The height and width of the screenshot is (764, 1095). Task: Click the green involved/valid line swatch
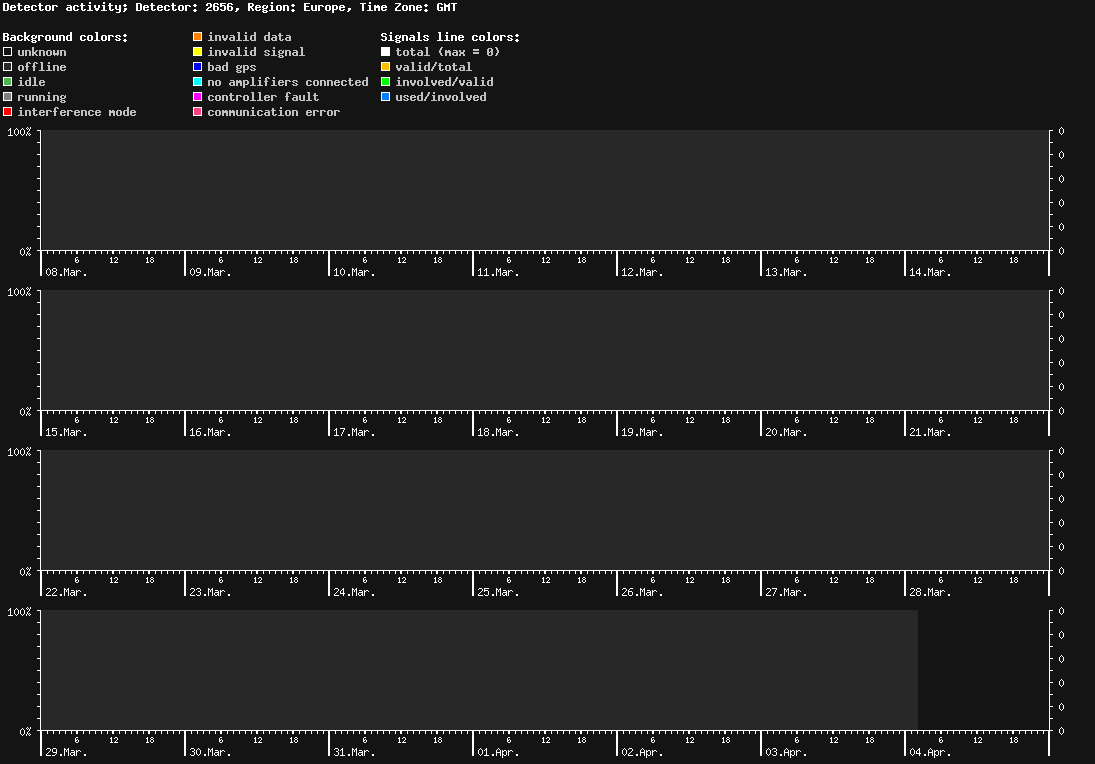click(386, 82)
